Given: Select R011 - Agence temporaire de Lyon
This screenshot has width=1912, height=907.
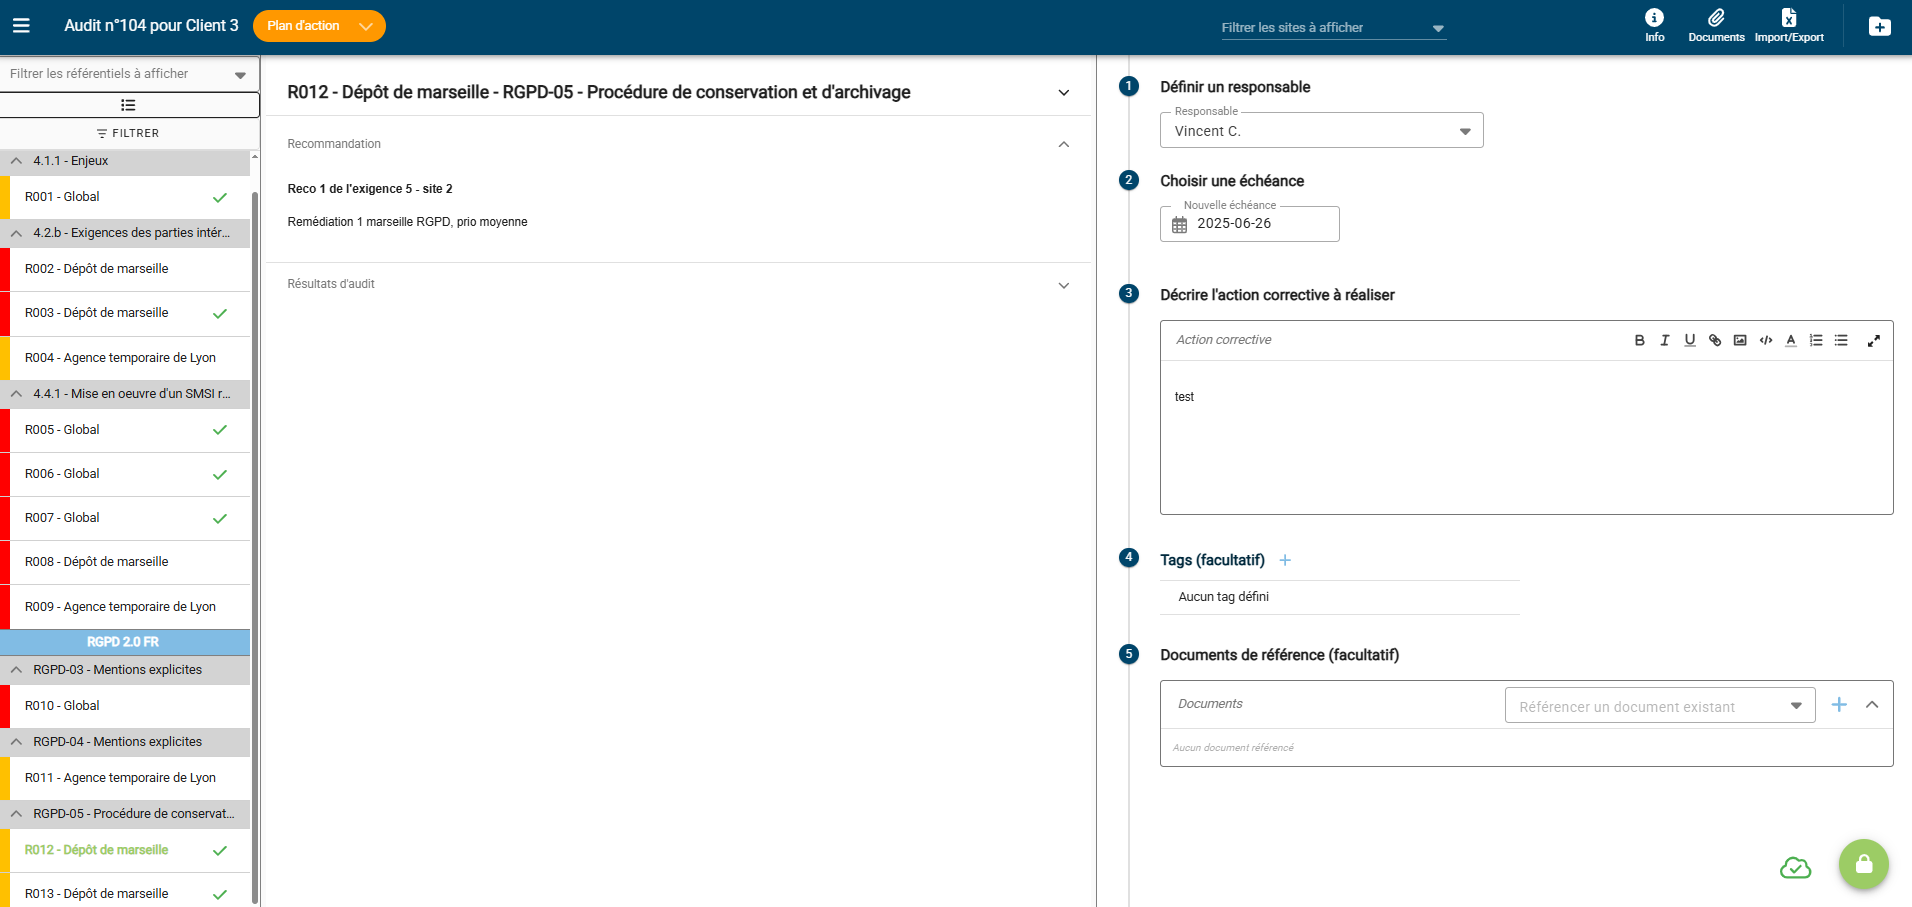Looking at the screenshot, I should point(120,778).
